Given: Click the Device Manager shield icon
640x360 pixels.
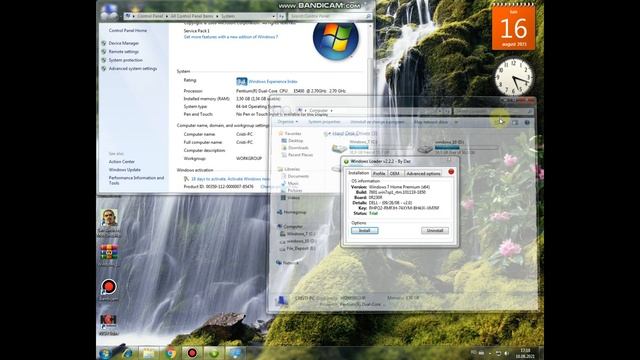Looking at the screenshot, I should pyautogui.click(x=104, y=43).
